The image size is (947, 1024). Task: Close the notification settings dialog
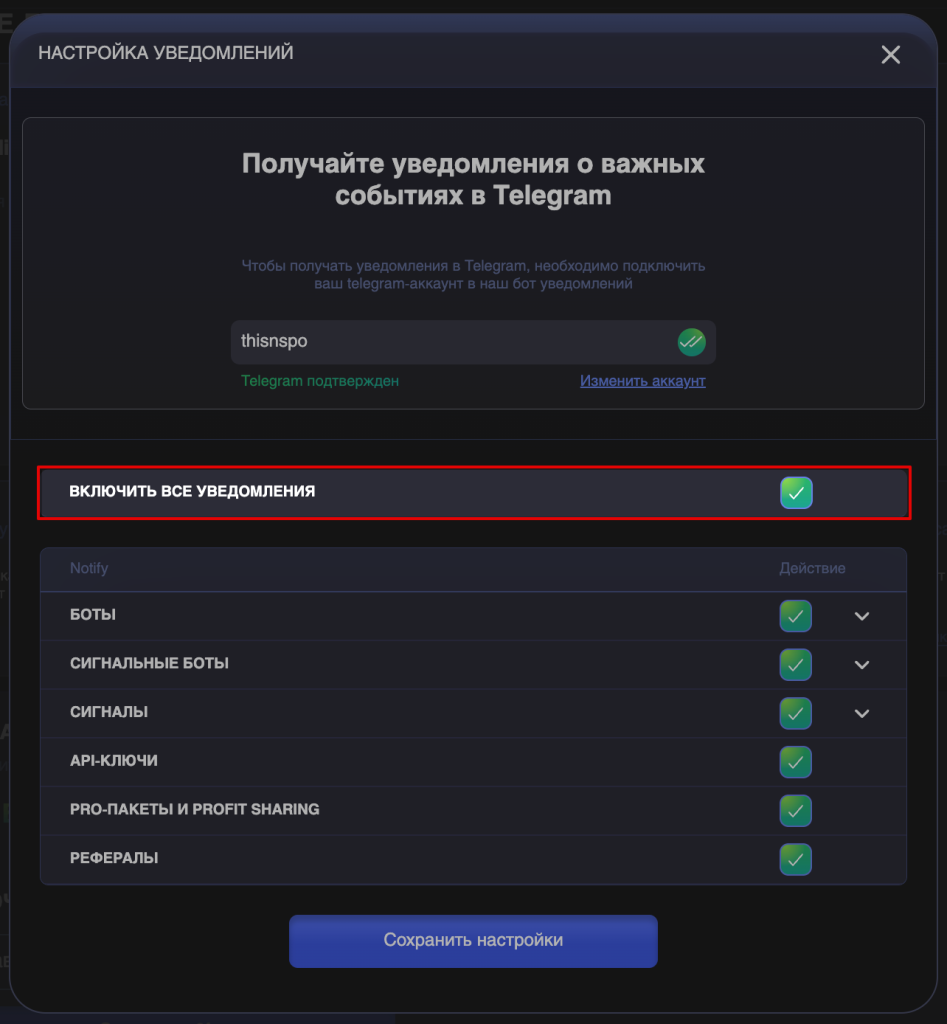coord(890,55)
